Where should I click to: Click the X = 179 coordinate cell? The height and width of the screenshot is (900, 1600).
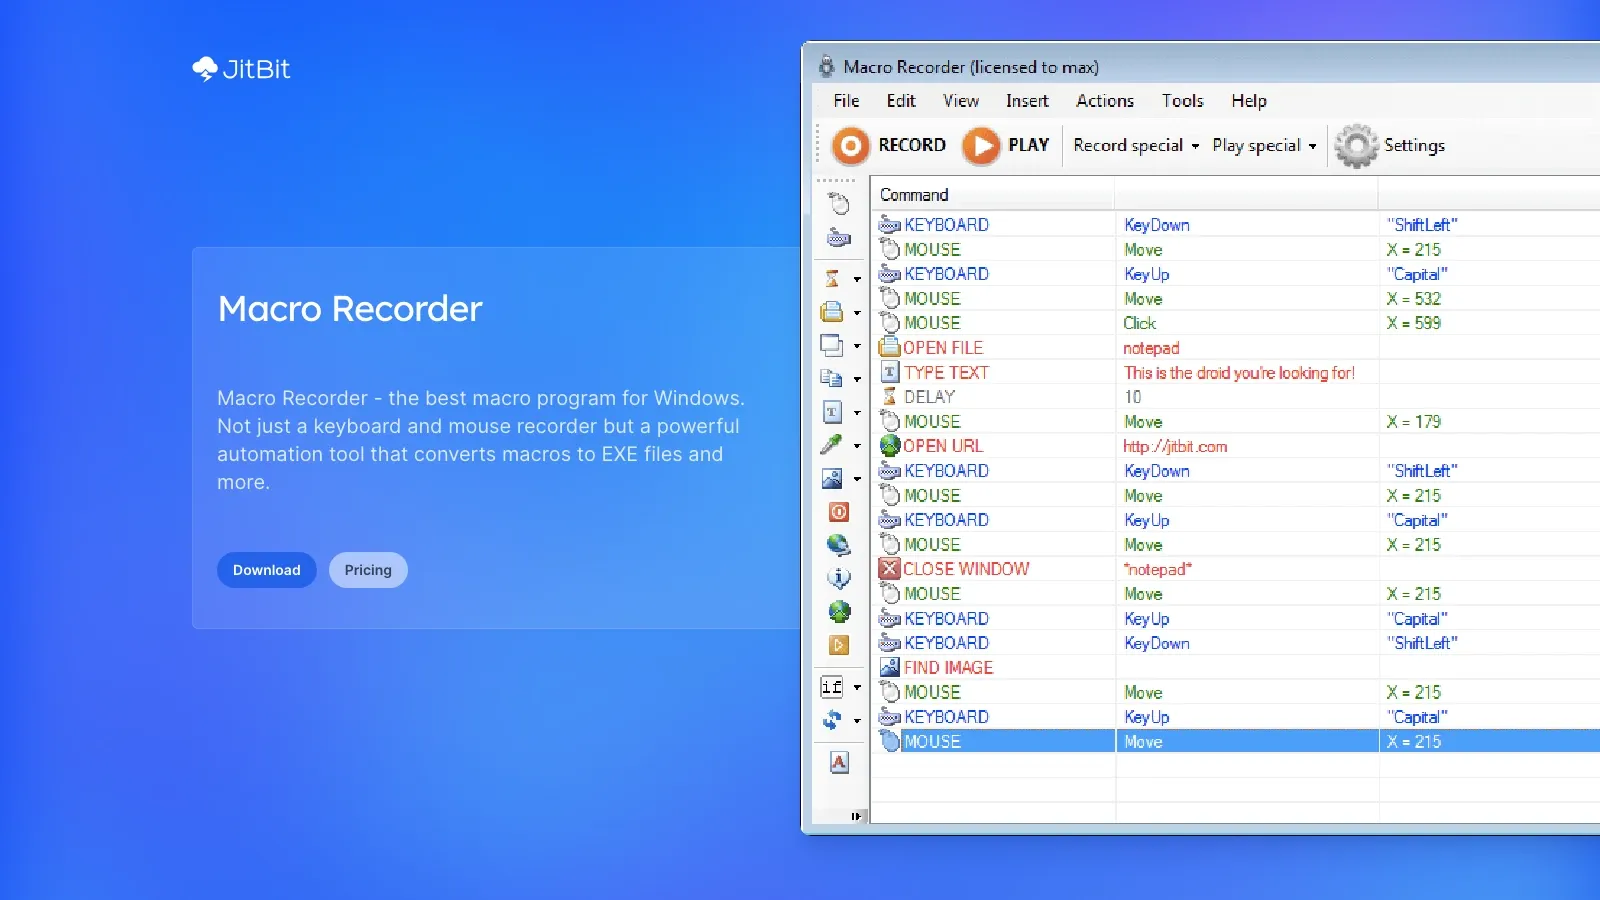1413,422
